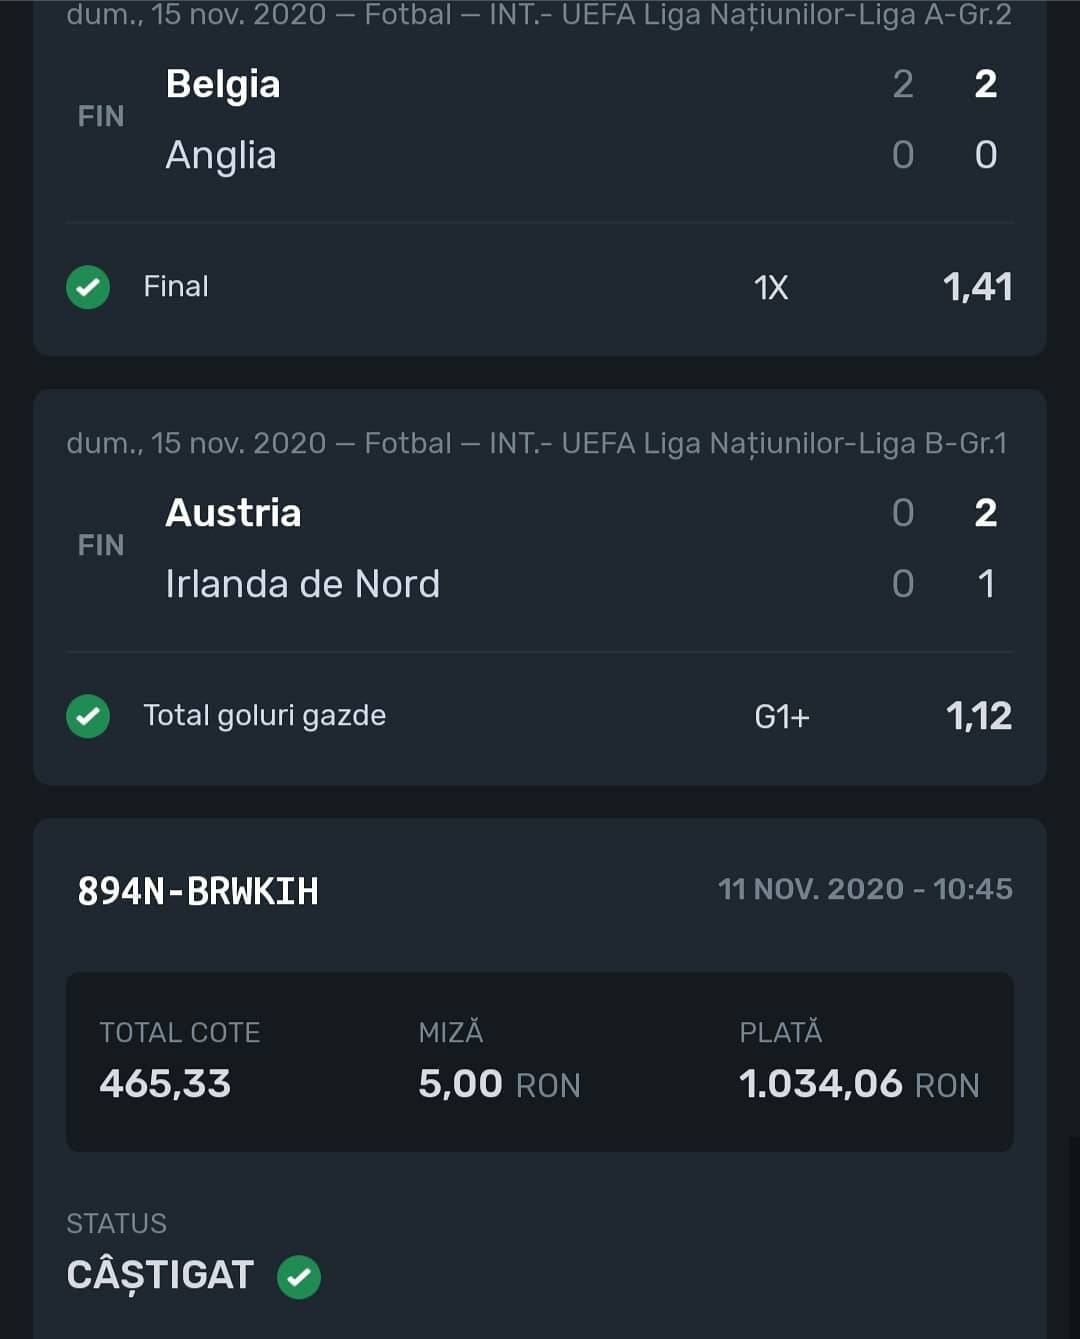Click the ticket date 11 NOV. 2020 - 10:45
Image resolution: width=1080 pixels, height=1339 pixels.
[x=865, y=889]
